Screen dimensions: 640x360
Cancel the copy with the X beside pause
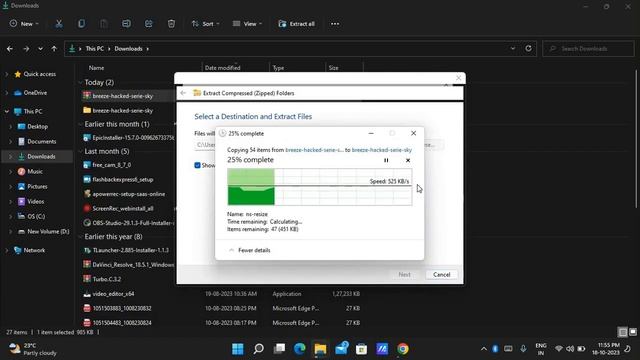point(408,160)
